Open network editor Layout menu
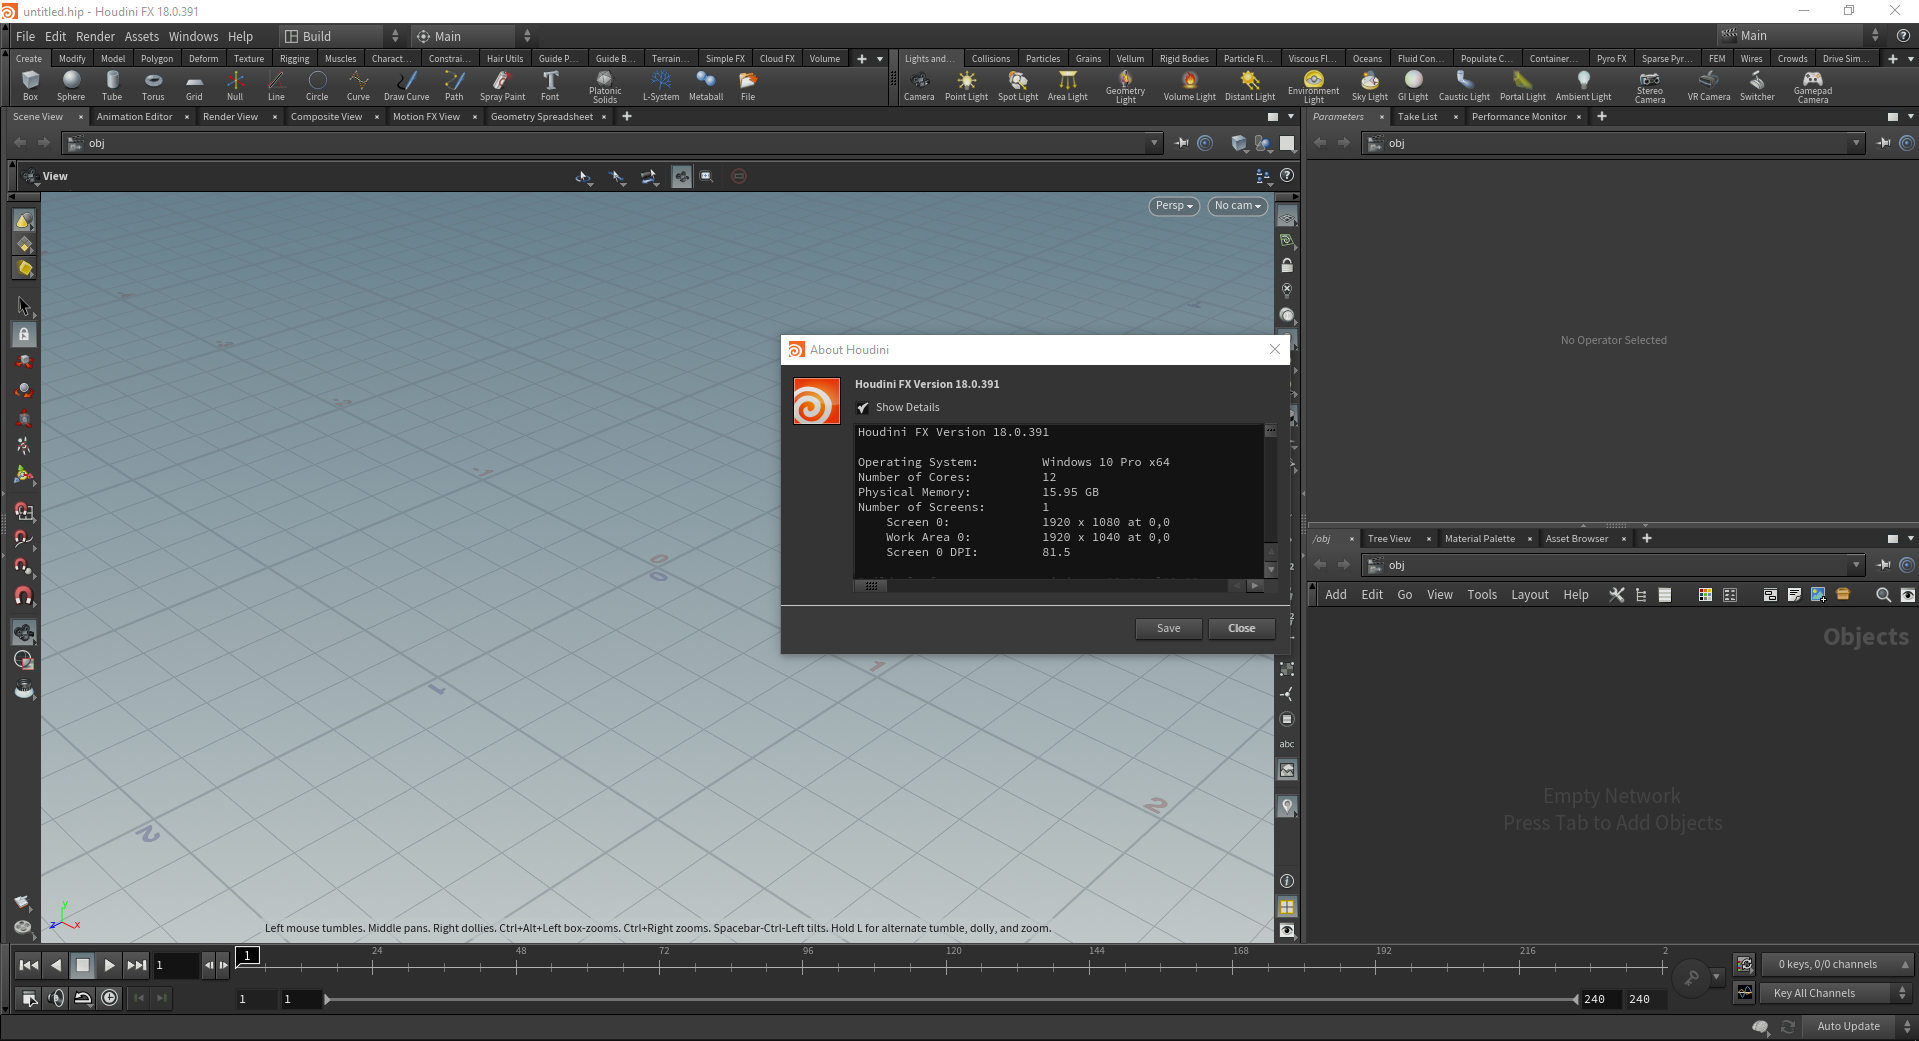This screenshot has height=1041, width=1919. pos(1530,595)
